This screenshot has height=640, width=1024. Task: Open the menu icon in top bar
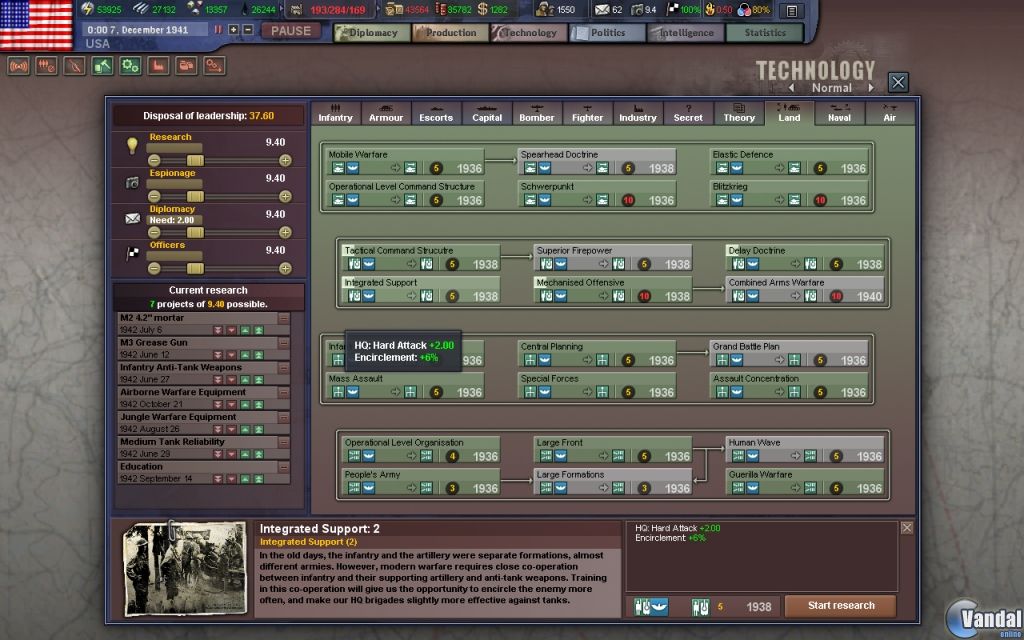pyautogui.click(x=791, y=11)
